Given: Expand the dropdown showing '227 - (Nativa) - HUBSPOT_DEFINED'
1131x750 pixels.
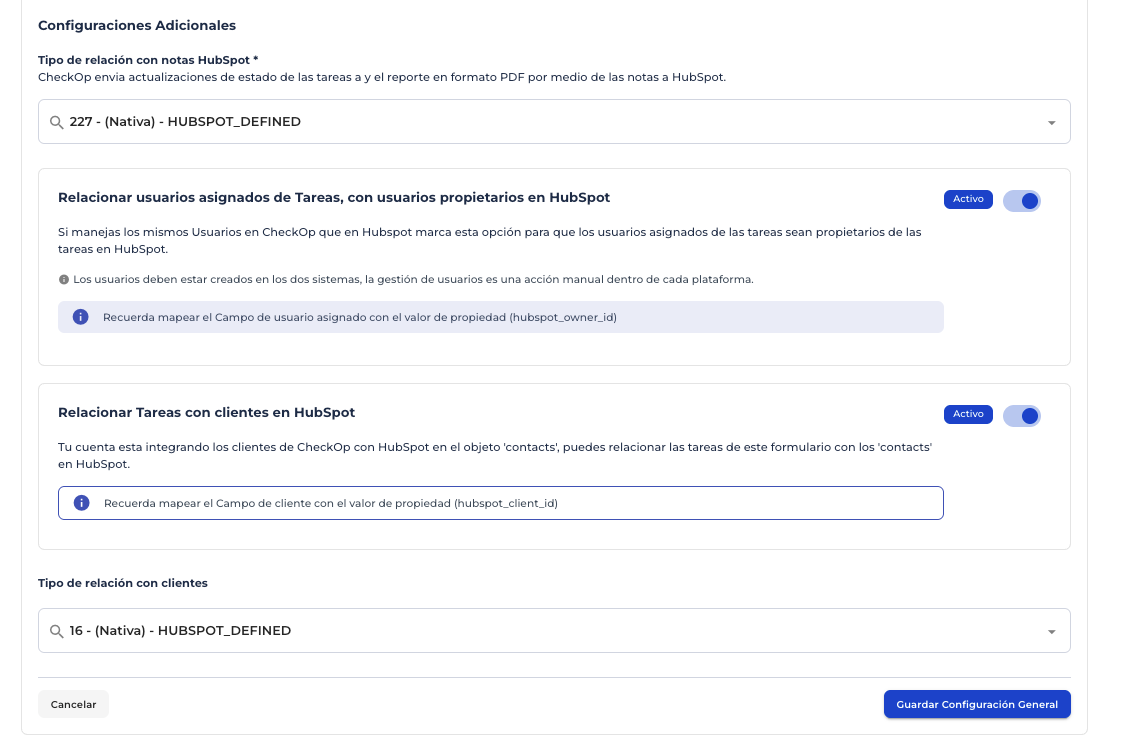Looking at the screenshot, I should (1051, 122).
